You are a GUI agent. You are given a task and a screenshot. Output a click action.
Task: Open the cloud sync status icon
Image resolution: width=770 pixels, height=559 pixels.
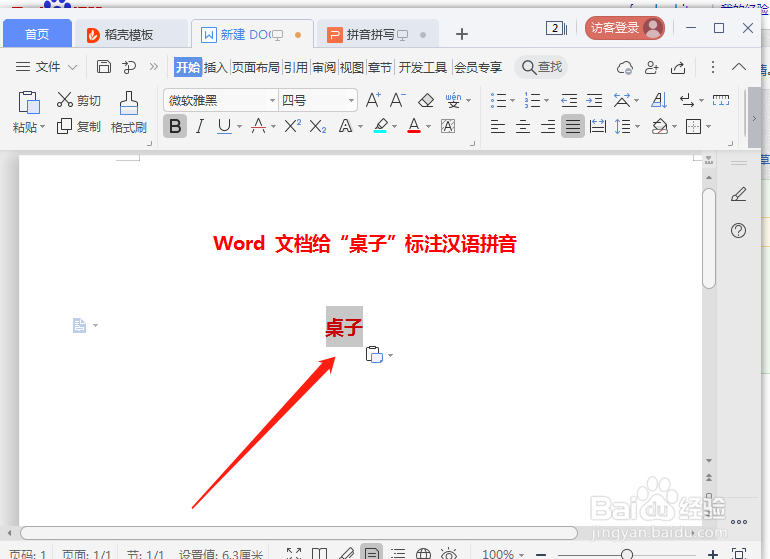click(625, 67)
